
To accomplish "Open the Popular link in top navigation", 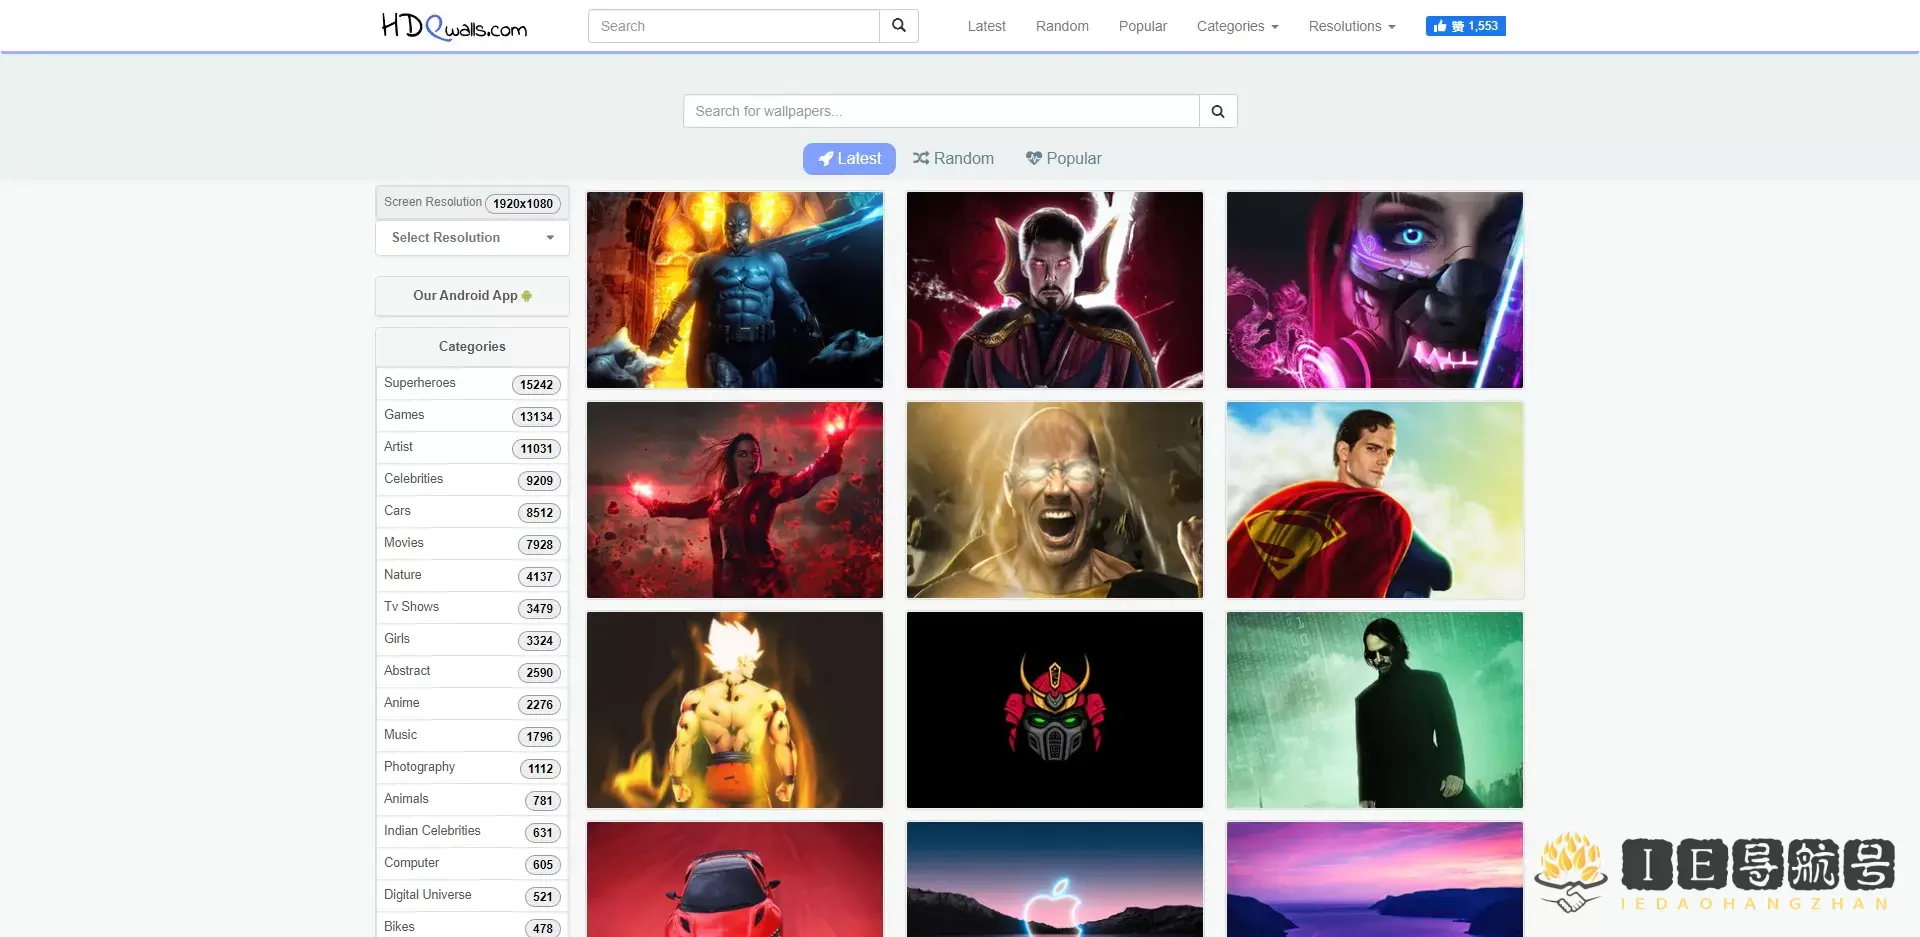I will click(x=1142, y=26).
